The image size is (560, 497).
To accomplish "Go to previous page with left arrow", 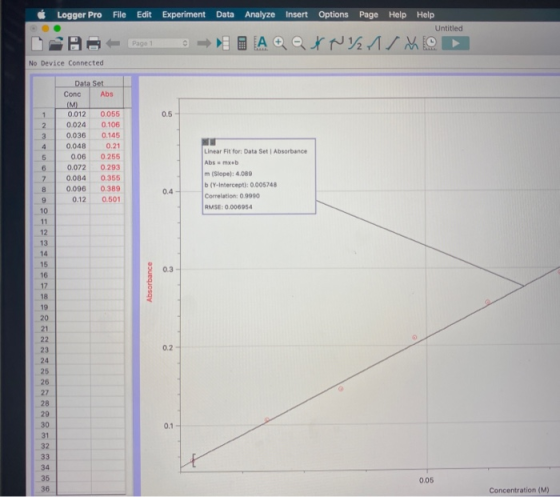I will point(113,44).
